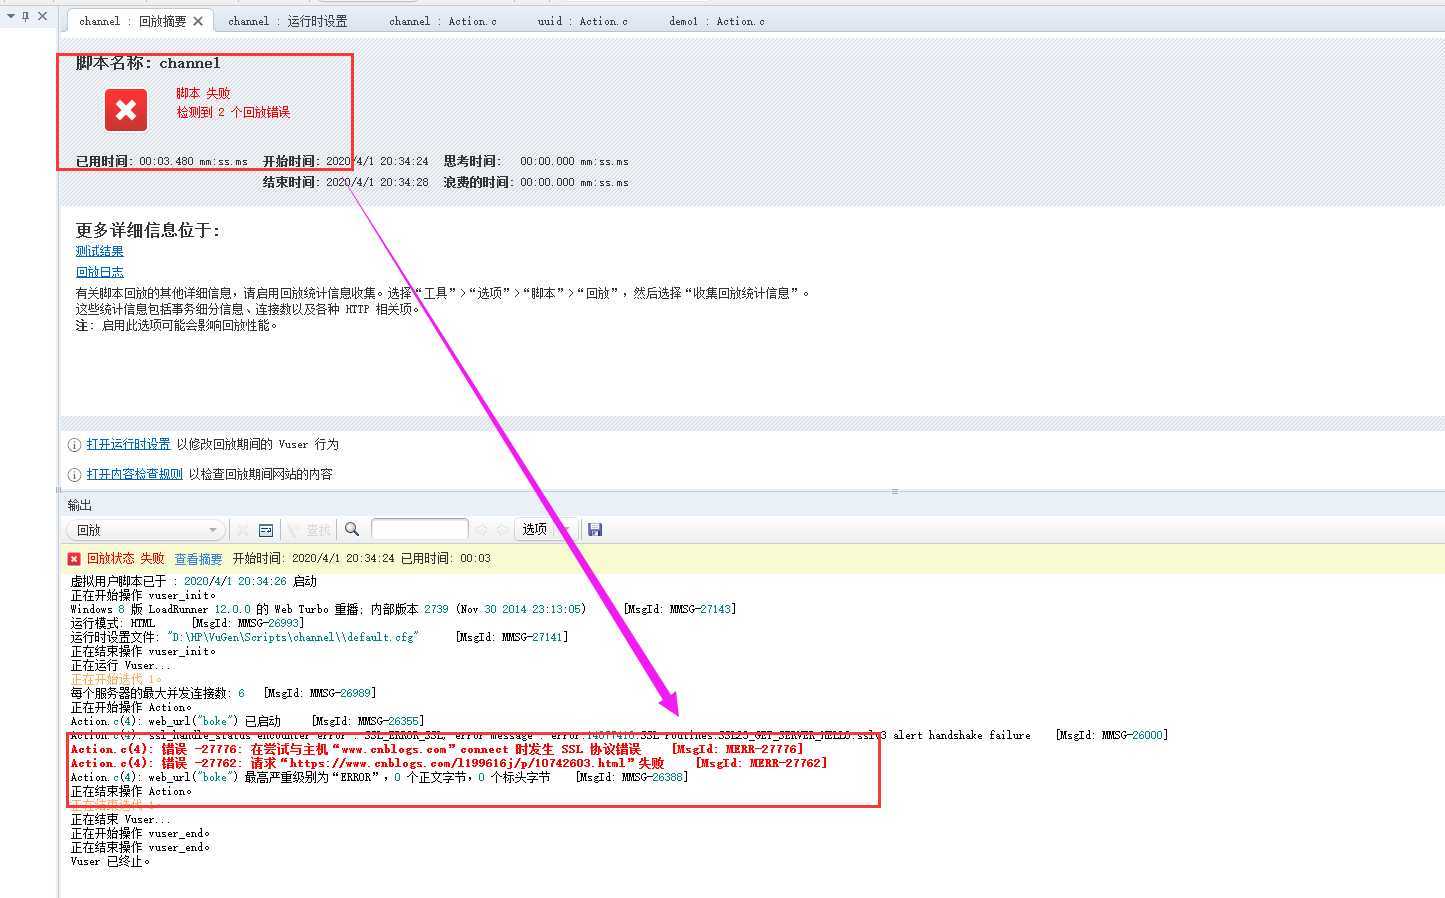1445x898 pixels.
Task: Go to previous search result arrow
Action: [x=482, y=530]
